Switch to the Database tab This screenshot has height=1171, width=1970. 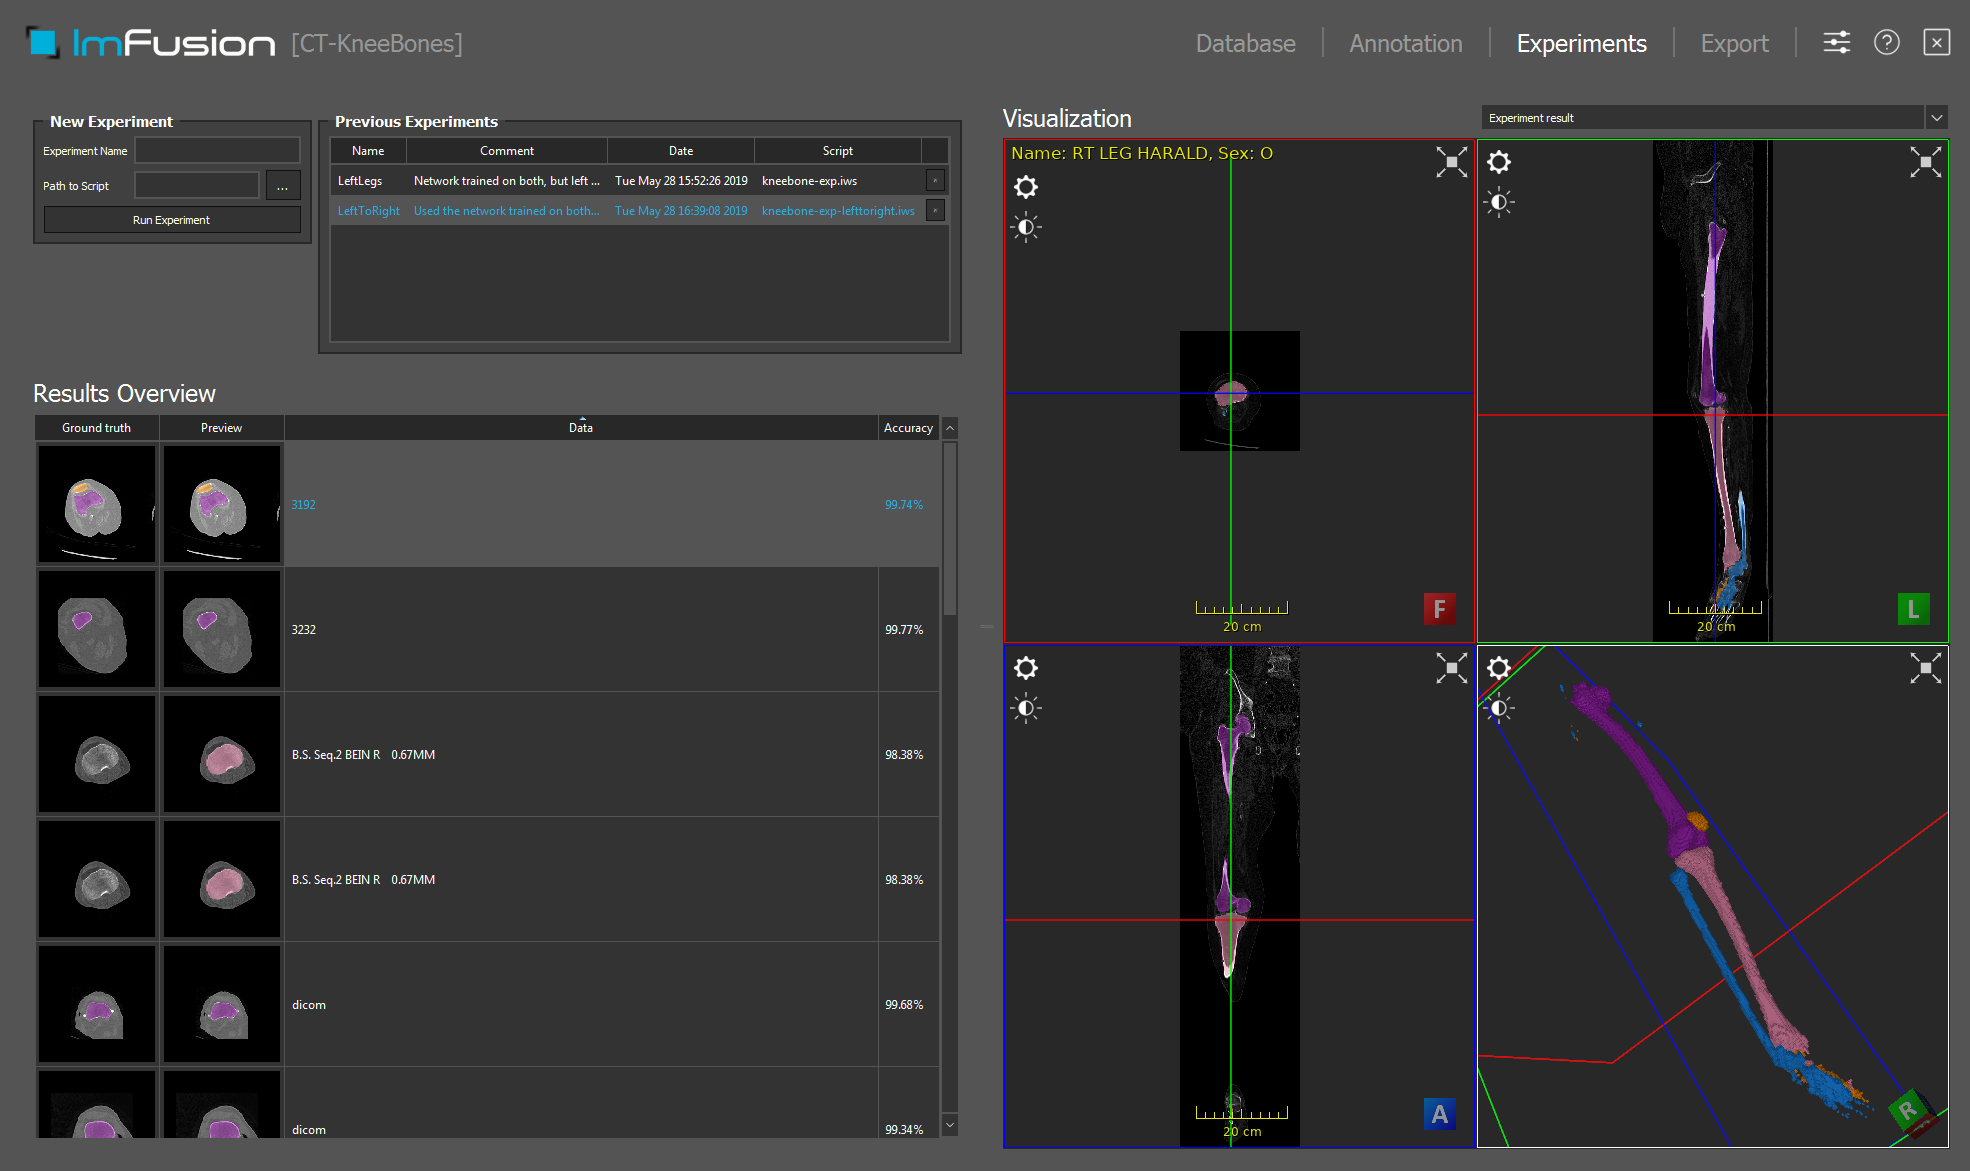[x=1245, y=43]
